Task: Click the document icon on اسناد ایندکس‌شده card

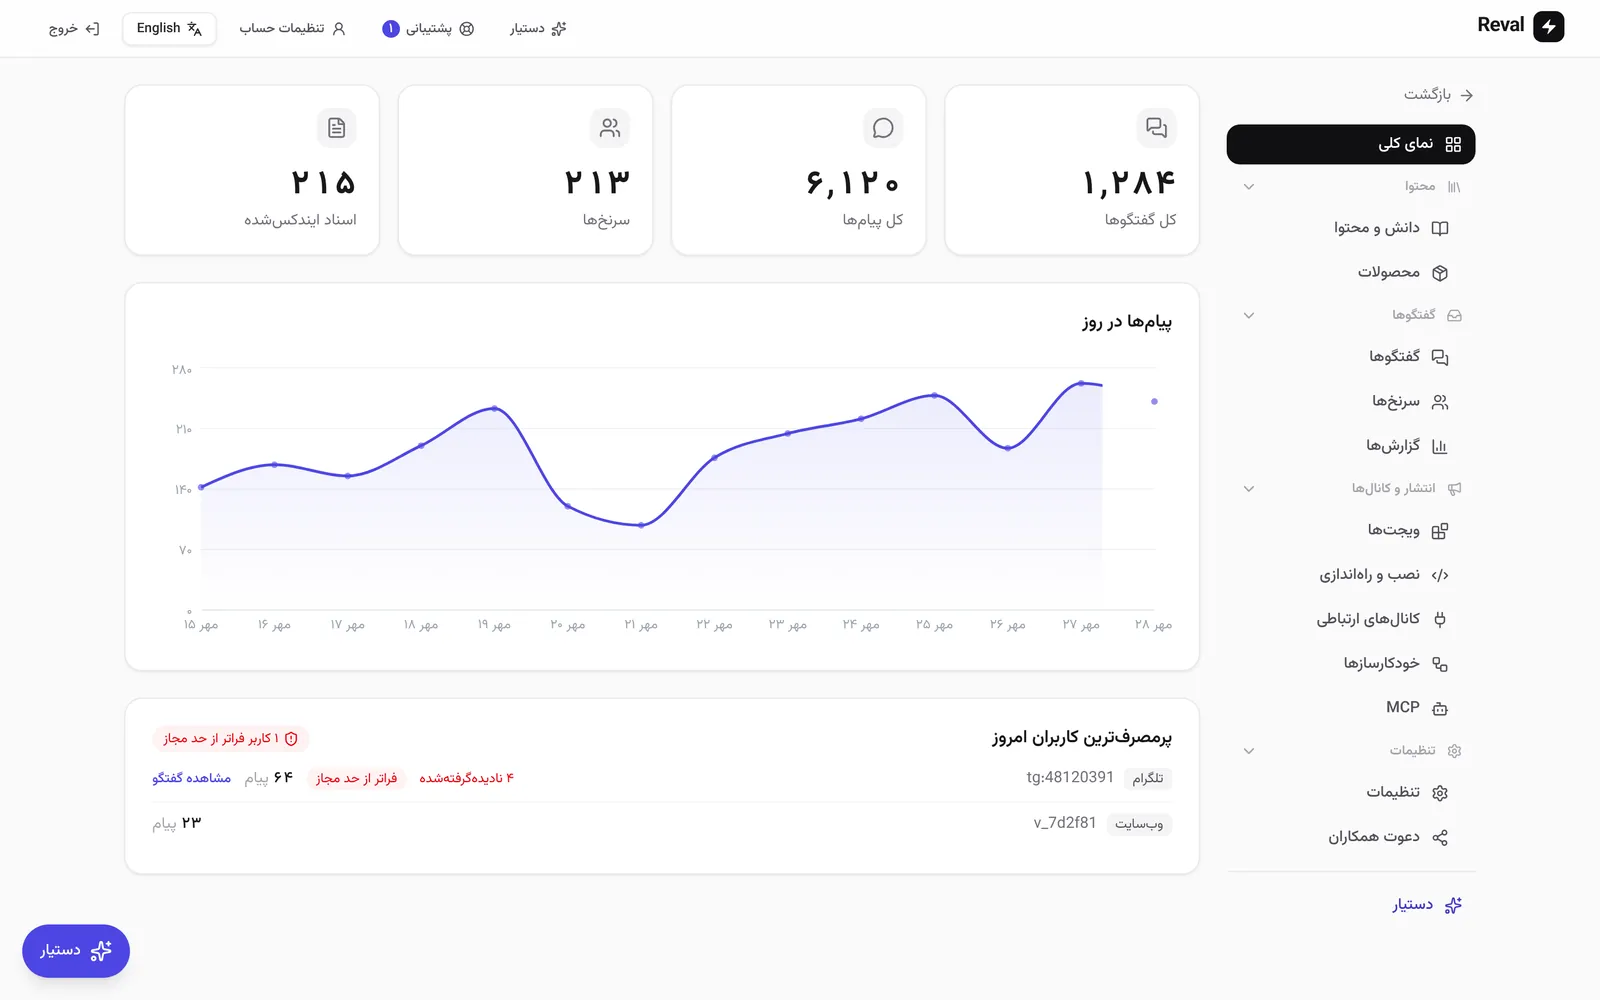Action: [x=337, y=128]
